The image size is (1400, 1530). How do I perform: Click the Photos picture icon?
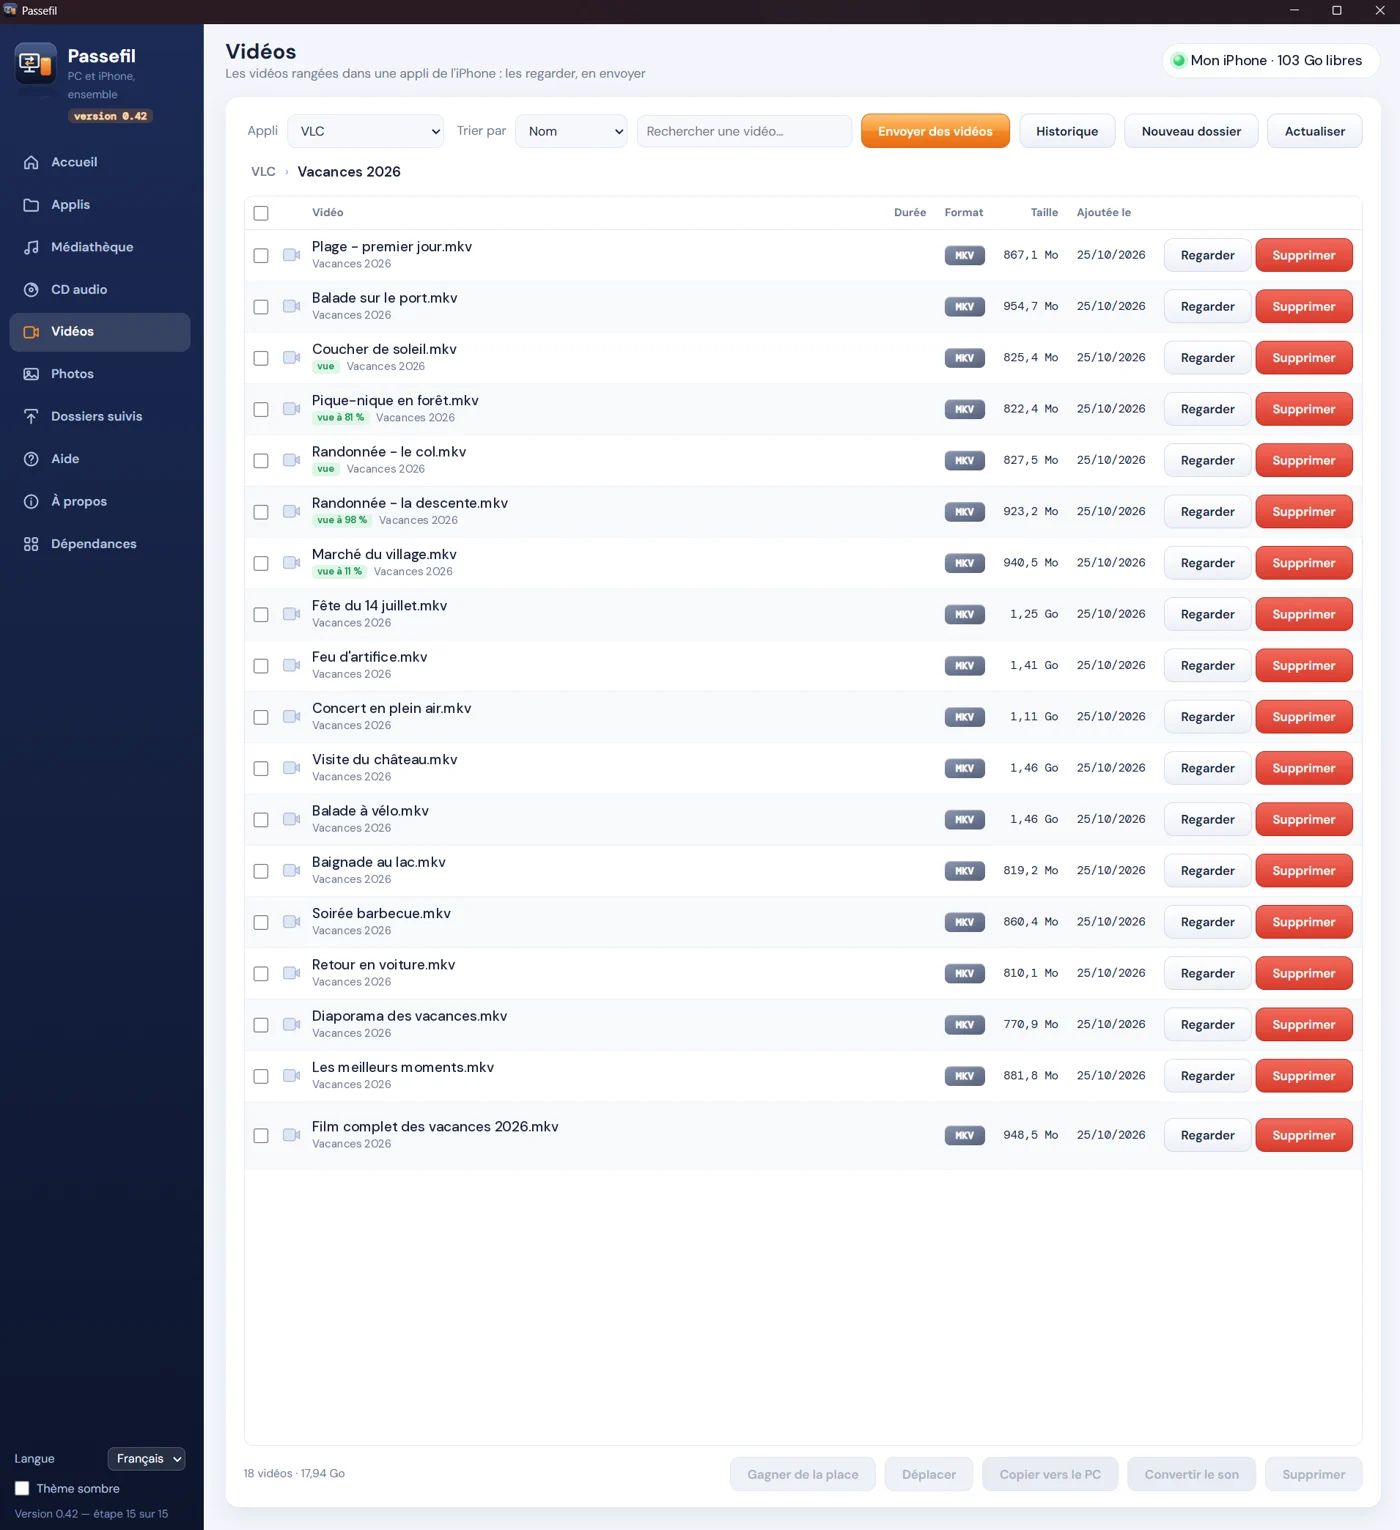point(31,374)
